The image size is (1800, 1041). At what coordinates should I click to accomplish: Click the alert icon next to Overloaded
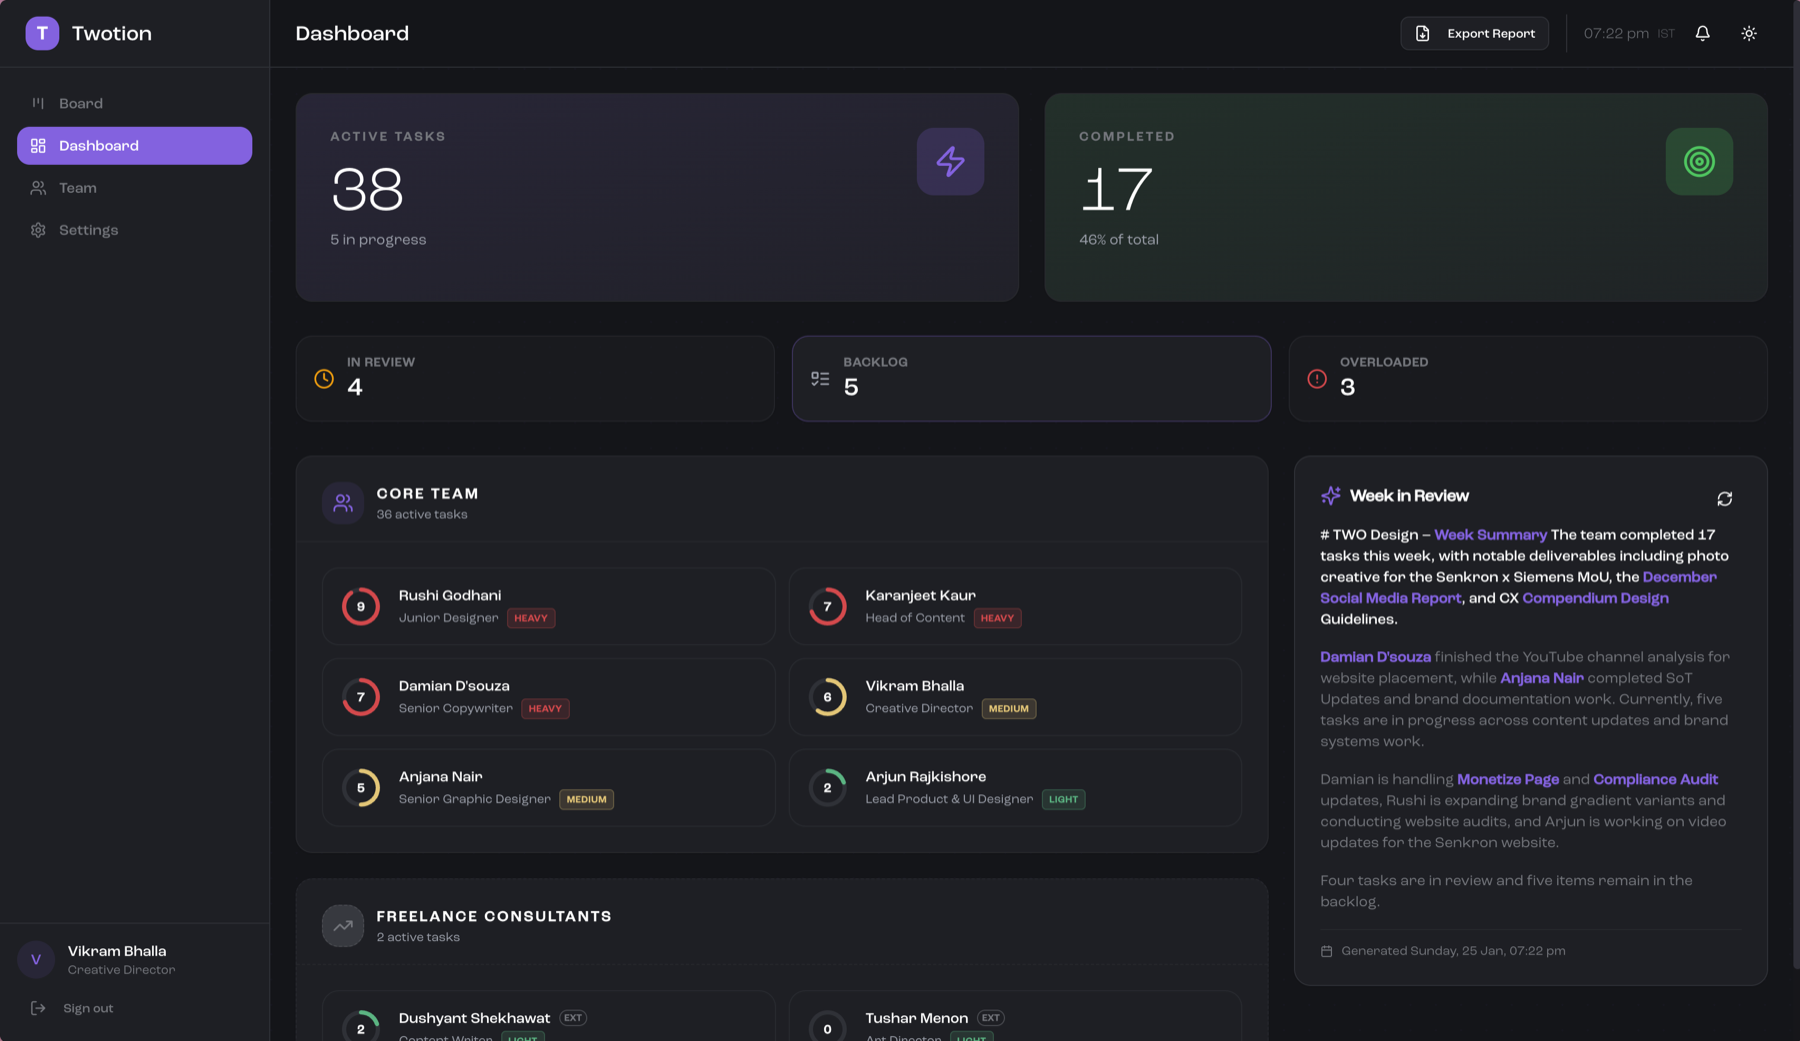pyautogui.click(x=1317, y=378)
